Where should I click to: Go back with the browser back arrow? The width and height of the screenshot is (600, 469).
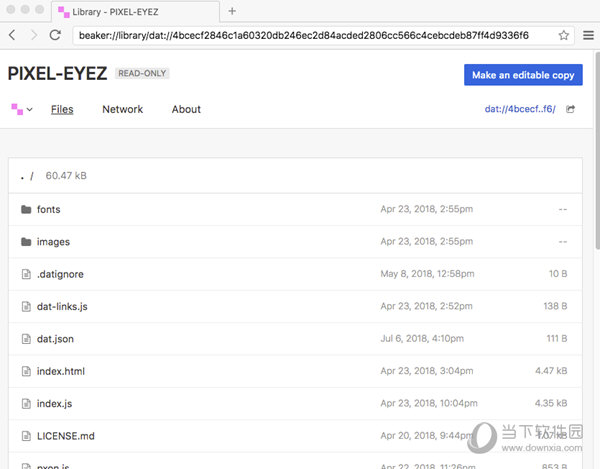point(12,35)
